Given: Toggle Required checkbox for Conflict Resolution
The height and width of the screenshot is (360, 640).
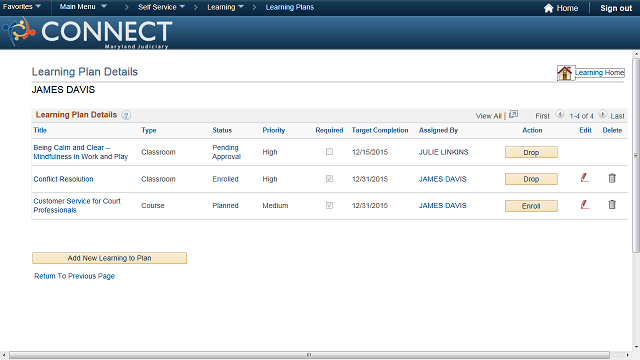Looking at the screenshot, I should pos(329,179).
